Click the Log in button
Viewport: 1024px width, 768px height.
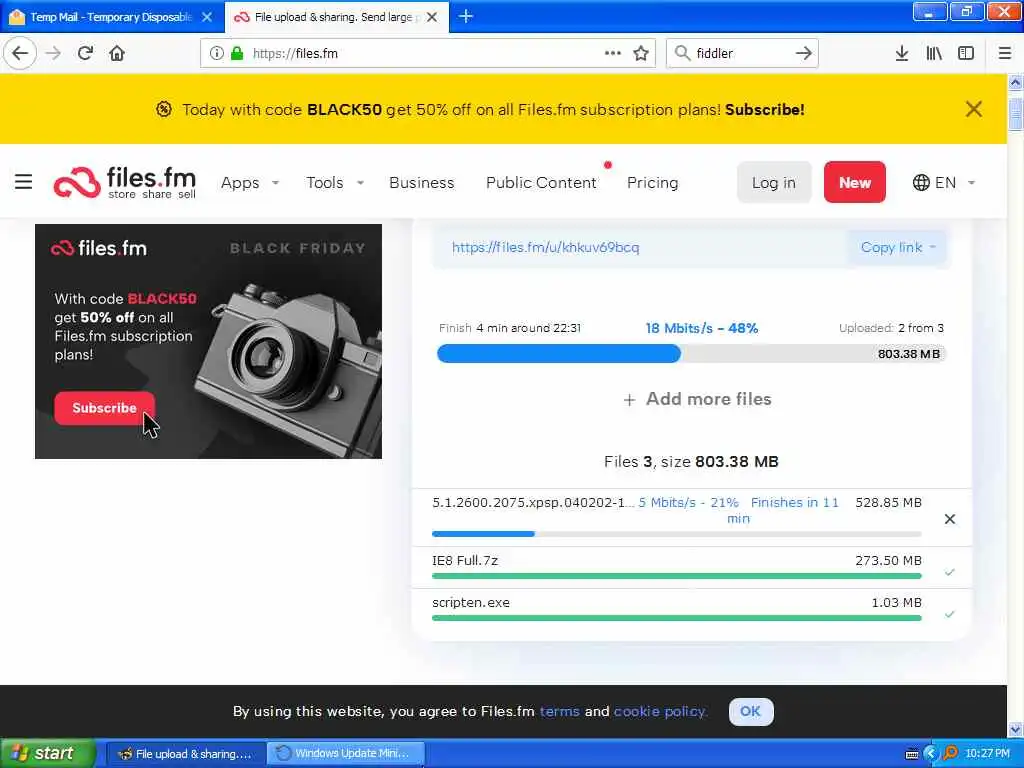774,182
